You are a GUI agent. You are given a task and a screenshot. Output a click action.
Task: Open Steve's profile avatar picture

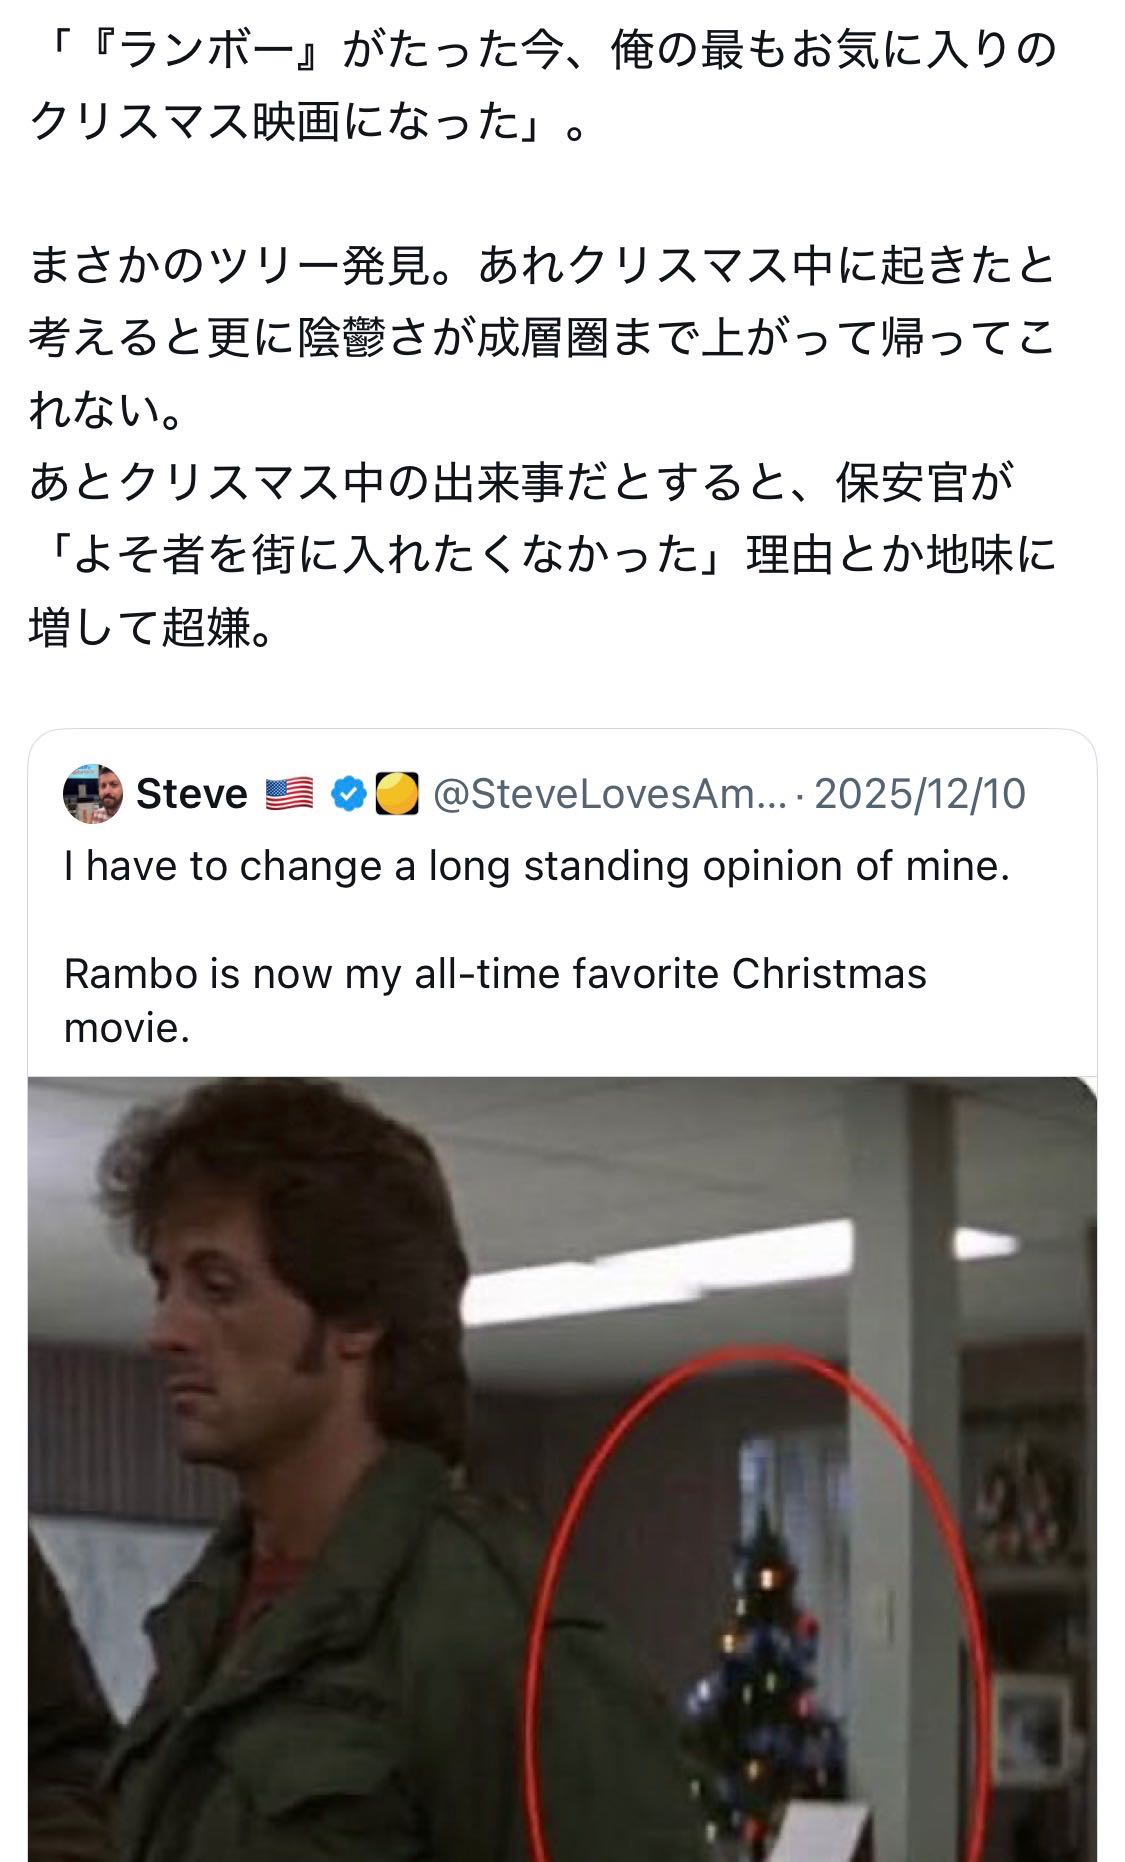pos(93,794)
